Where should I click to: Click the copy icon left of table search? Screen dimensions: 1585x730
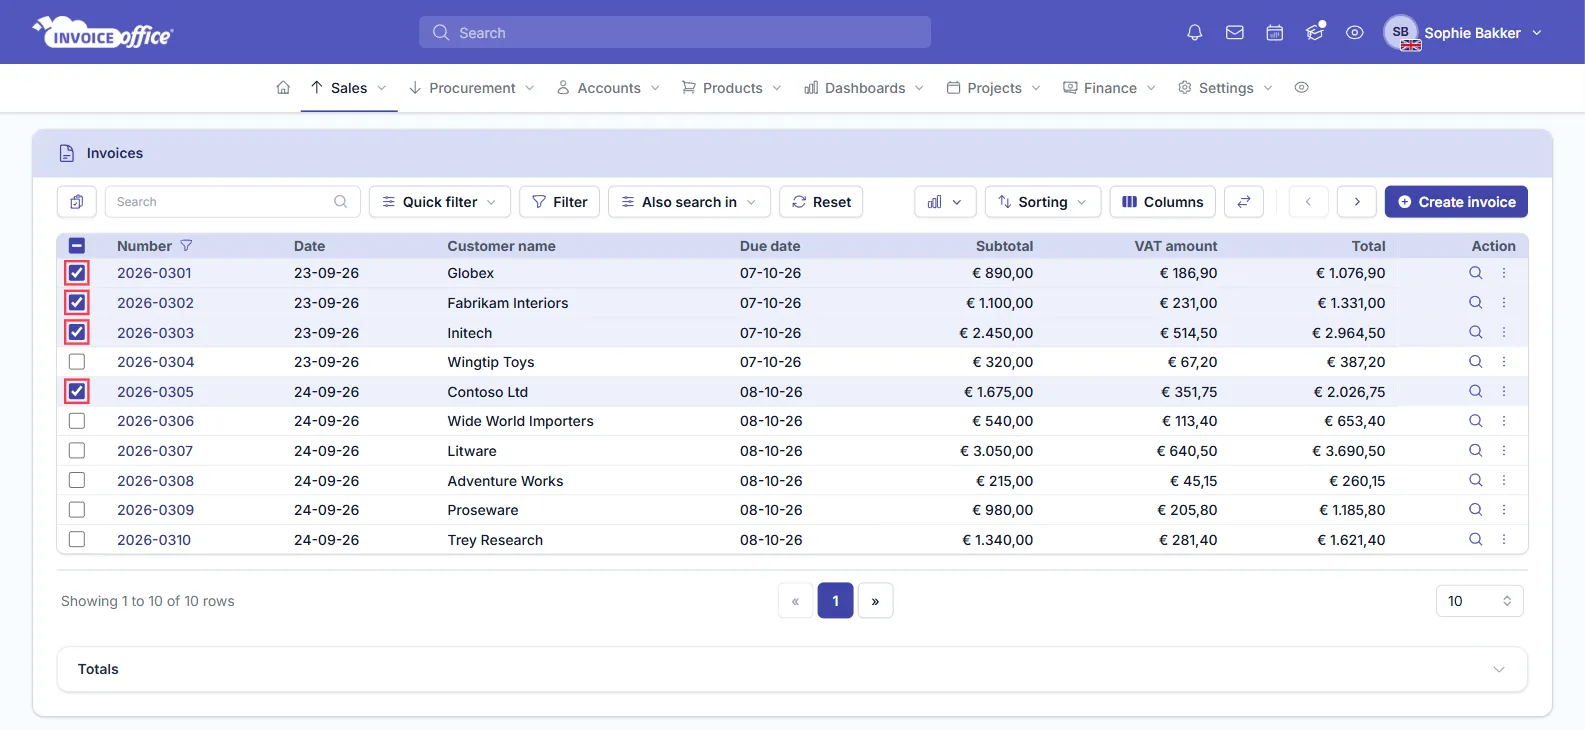(x=77, y=202)
